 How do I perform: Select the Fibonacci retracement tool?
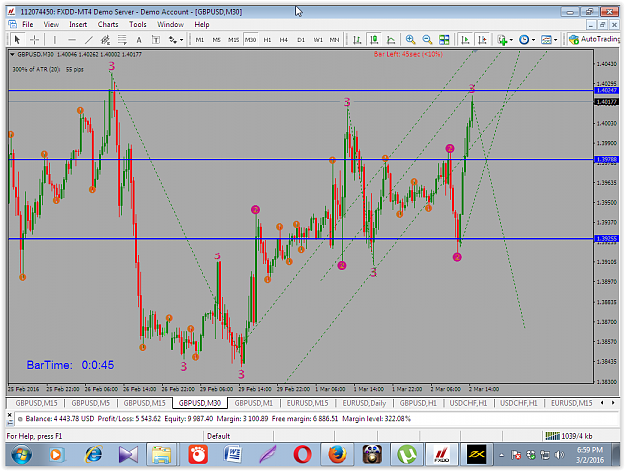point(122,39)
